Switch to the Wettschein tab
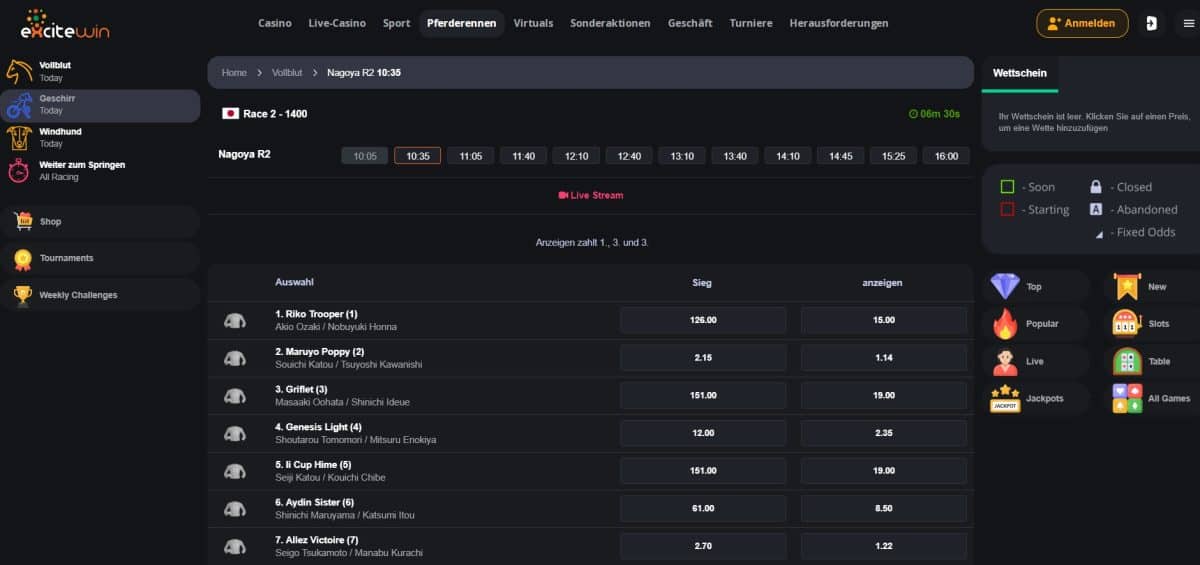Viewport: 1200px width, 565px height. [x=1020, y=73]
